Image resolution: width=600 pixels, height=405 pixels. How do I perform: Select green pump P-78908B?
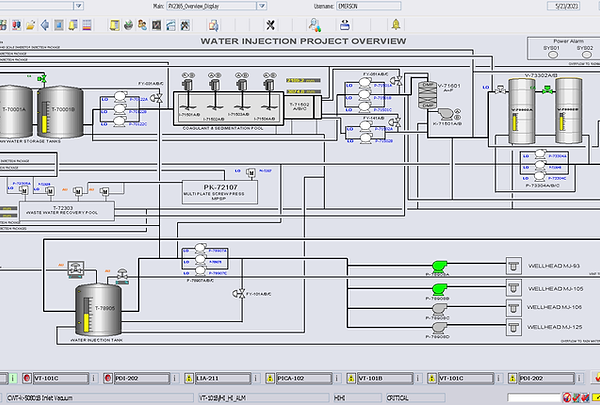point(440,289)
